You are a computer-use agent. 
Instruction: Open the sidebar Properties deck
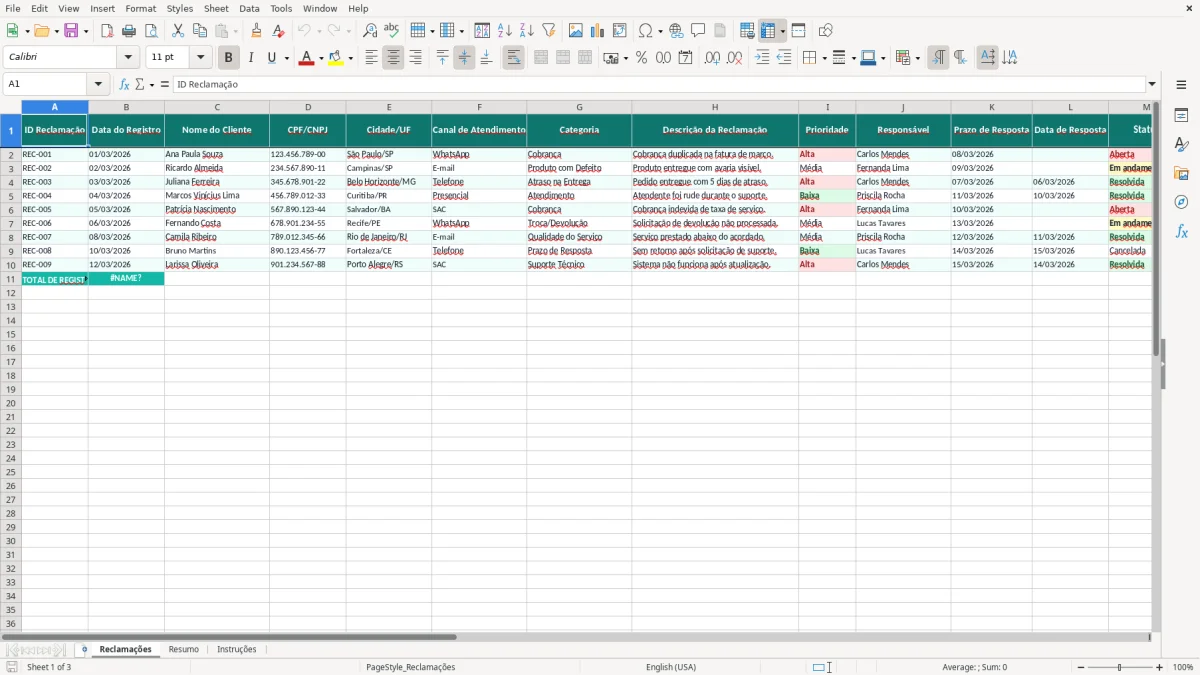1181,115
